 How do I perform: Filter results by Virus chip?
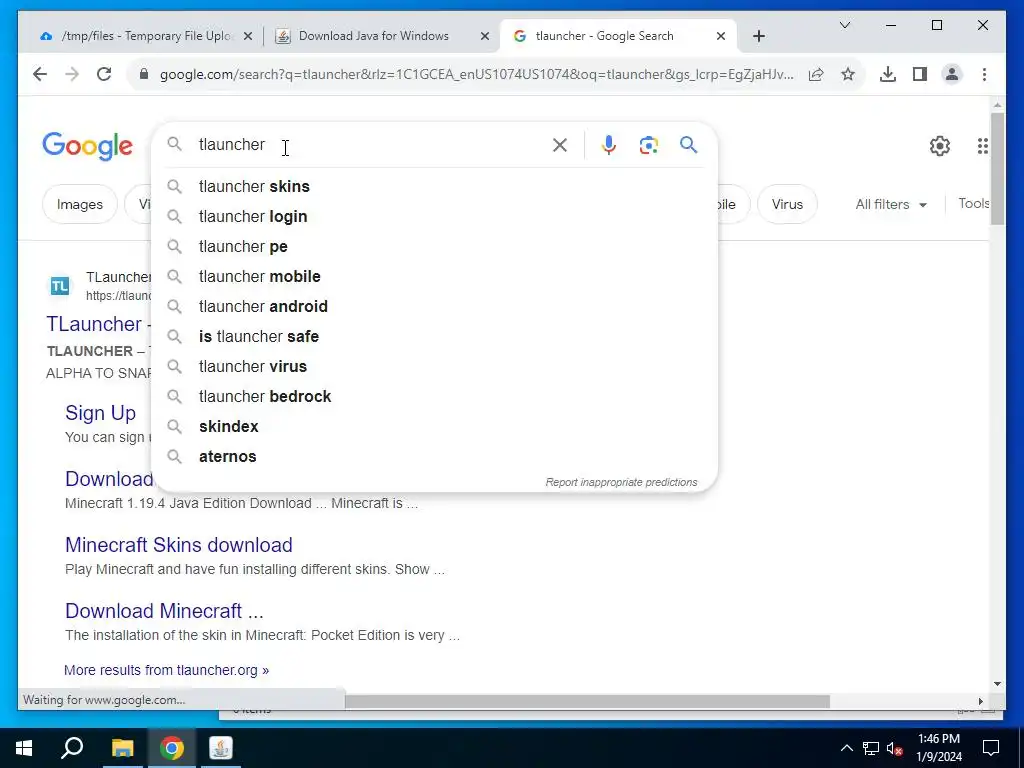point(787,204)
